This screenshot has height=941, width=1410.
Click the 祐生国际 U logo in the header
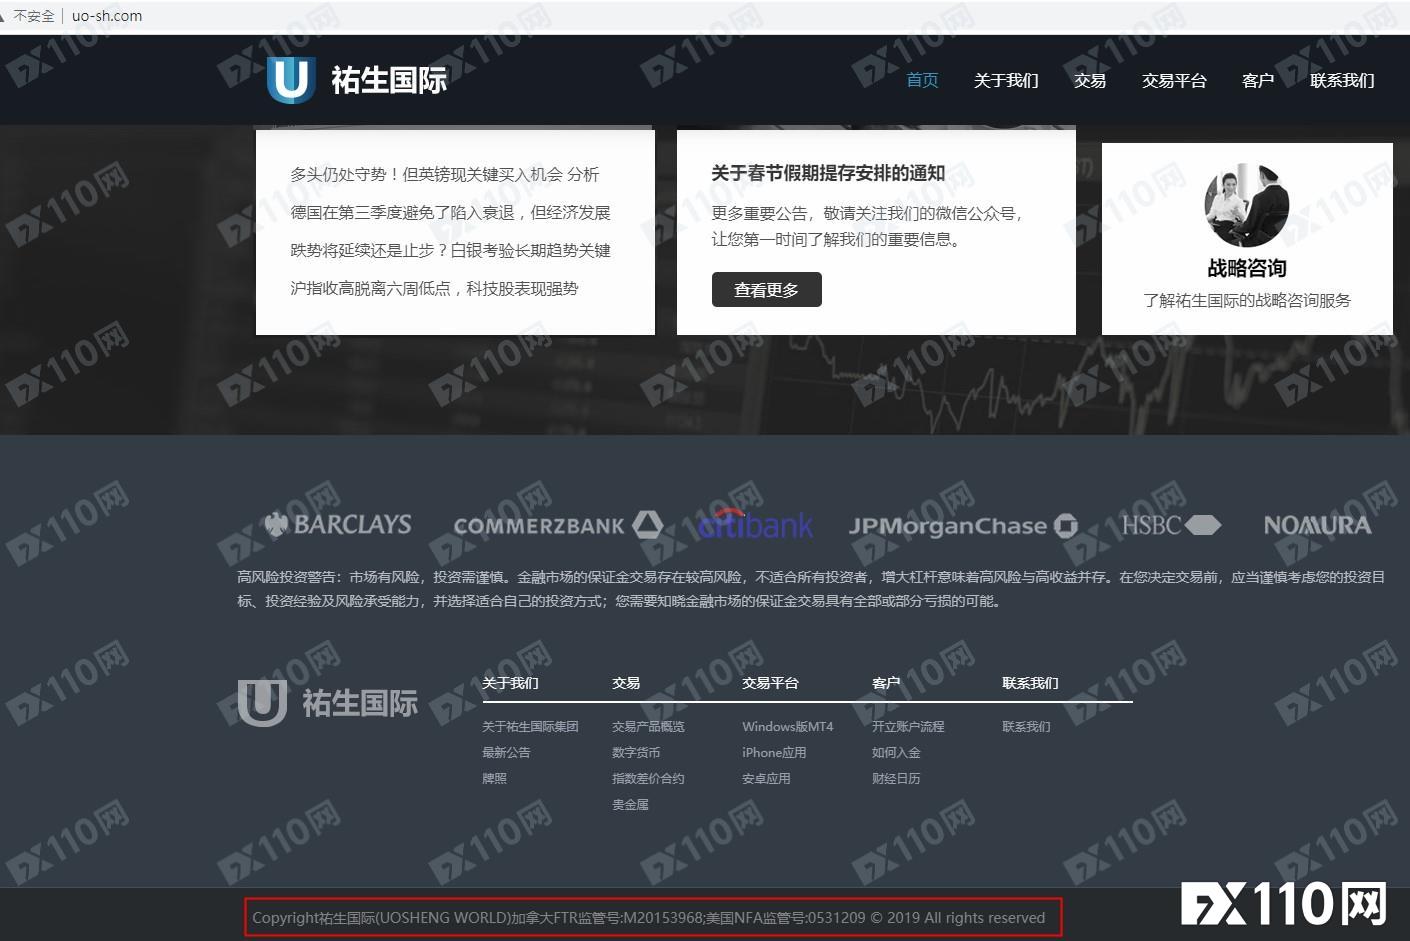290,78
